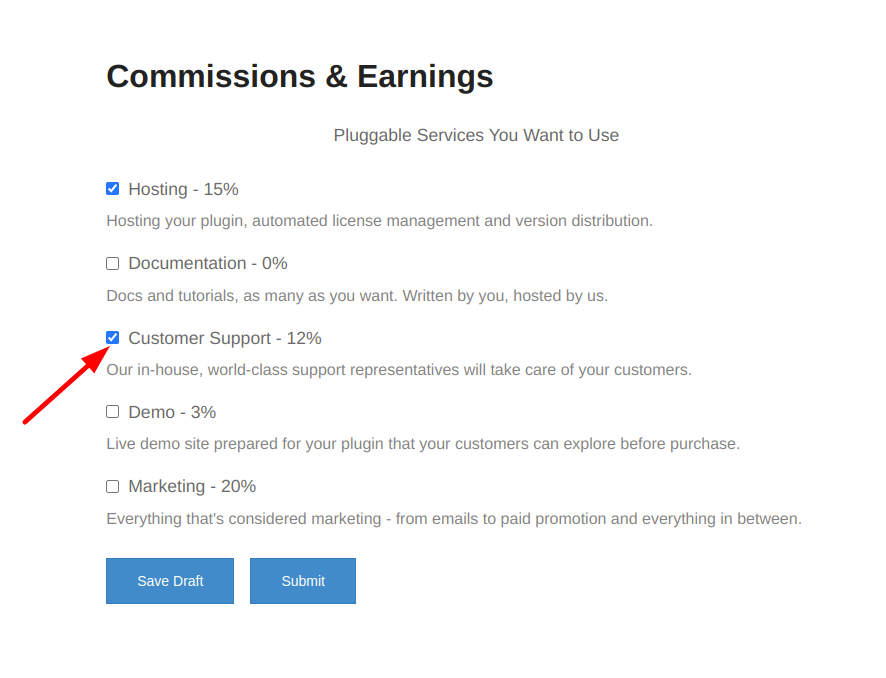Click the 'Customer Support - 12%' label text

tap(225, 338)
